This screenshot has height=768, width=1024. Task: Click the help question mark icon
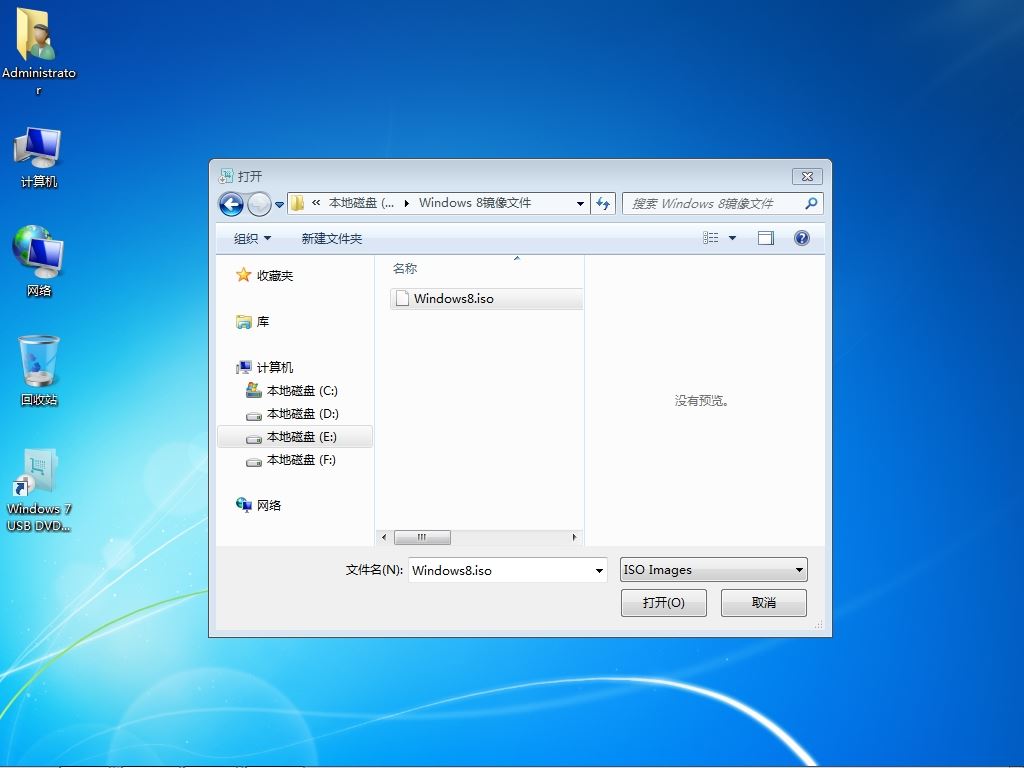coord(802,238)
